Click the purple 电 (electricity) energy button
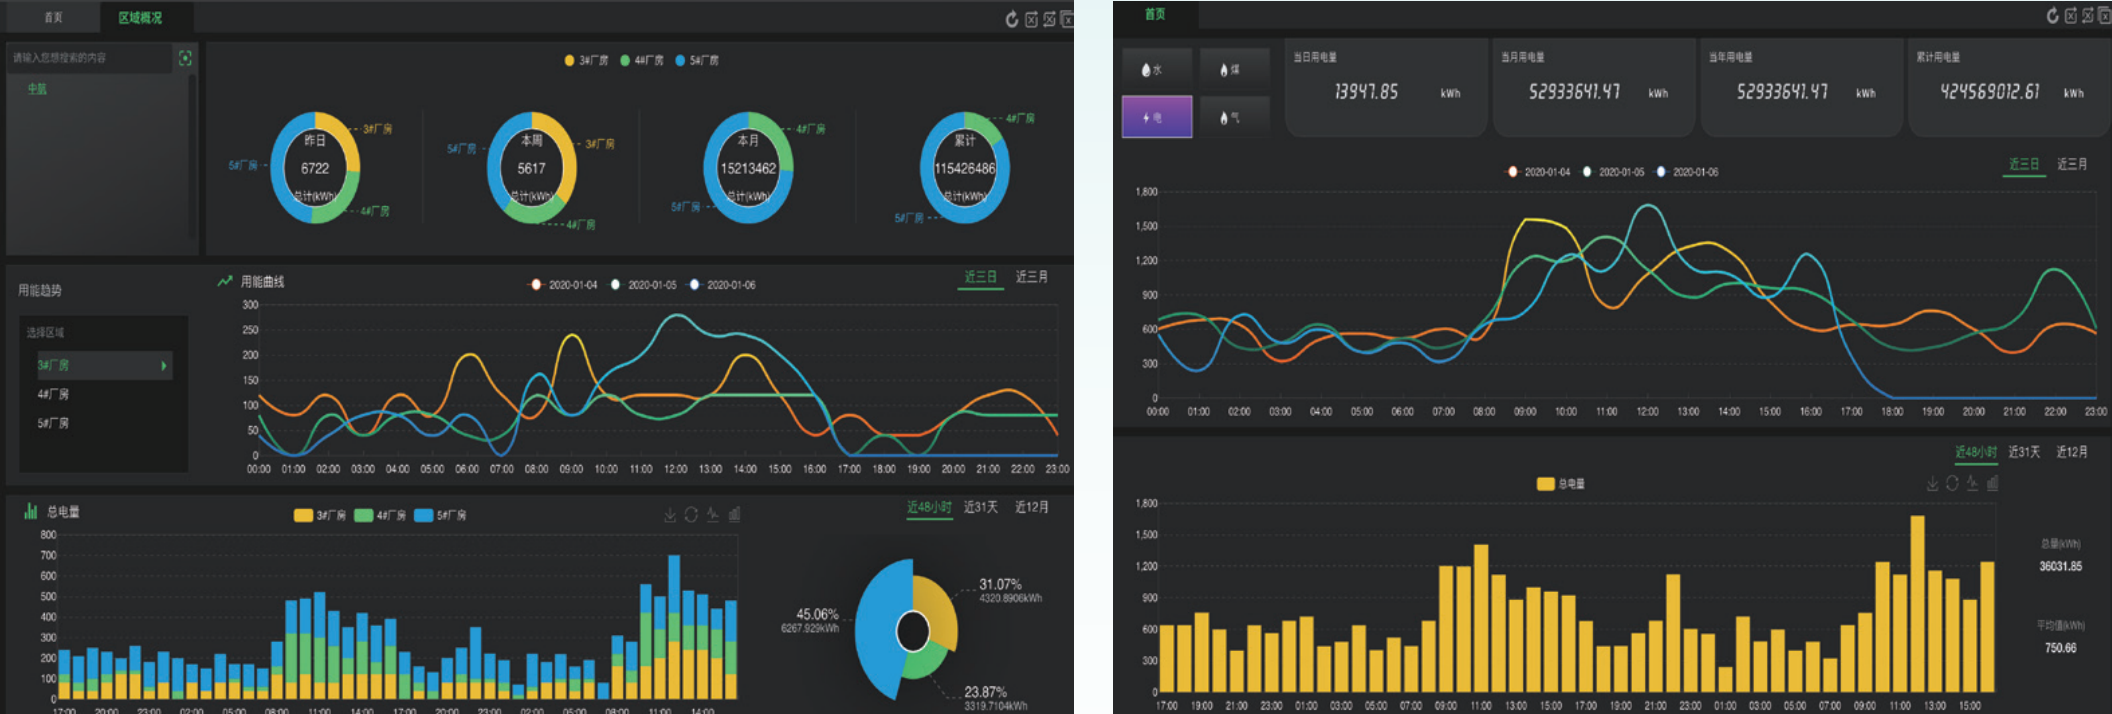Image resolution: width=2112 pixels, height=714 pixels. pyautogui.click(x=1156, y=117)
